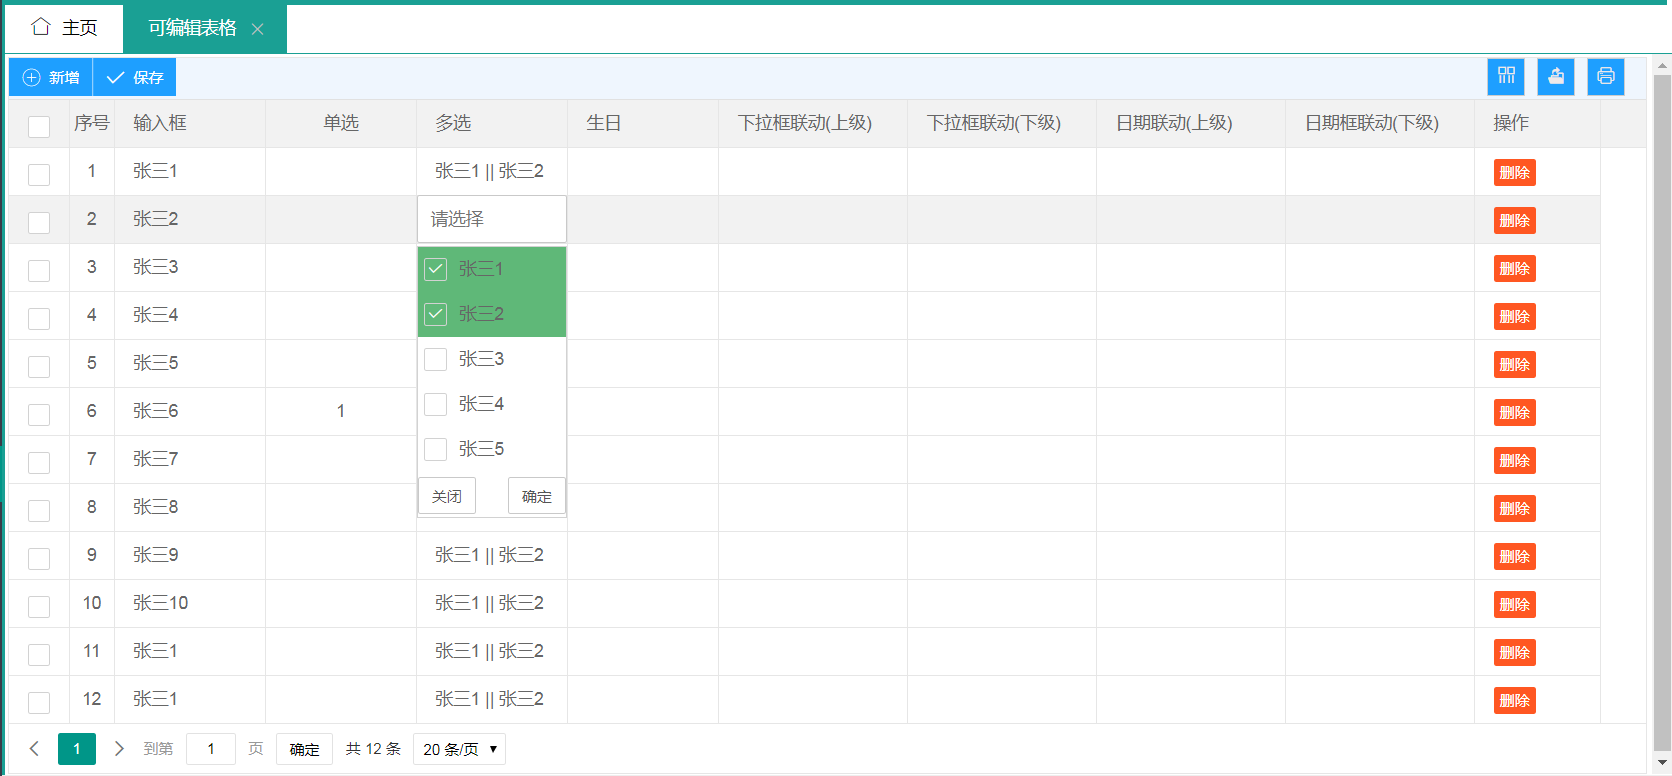Click the export table icon
This screenshot has width=1672, height=776.
point(1556,77)
